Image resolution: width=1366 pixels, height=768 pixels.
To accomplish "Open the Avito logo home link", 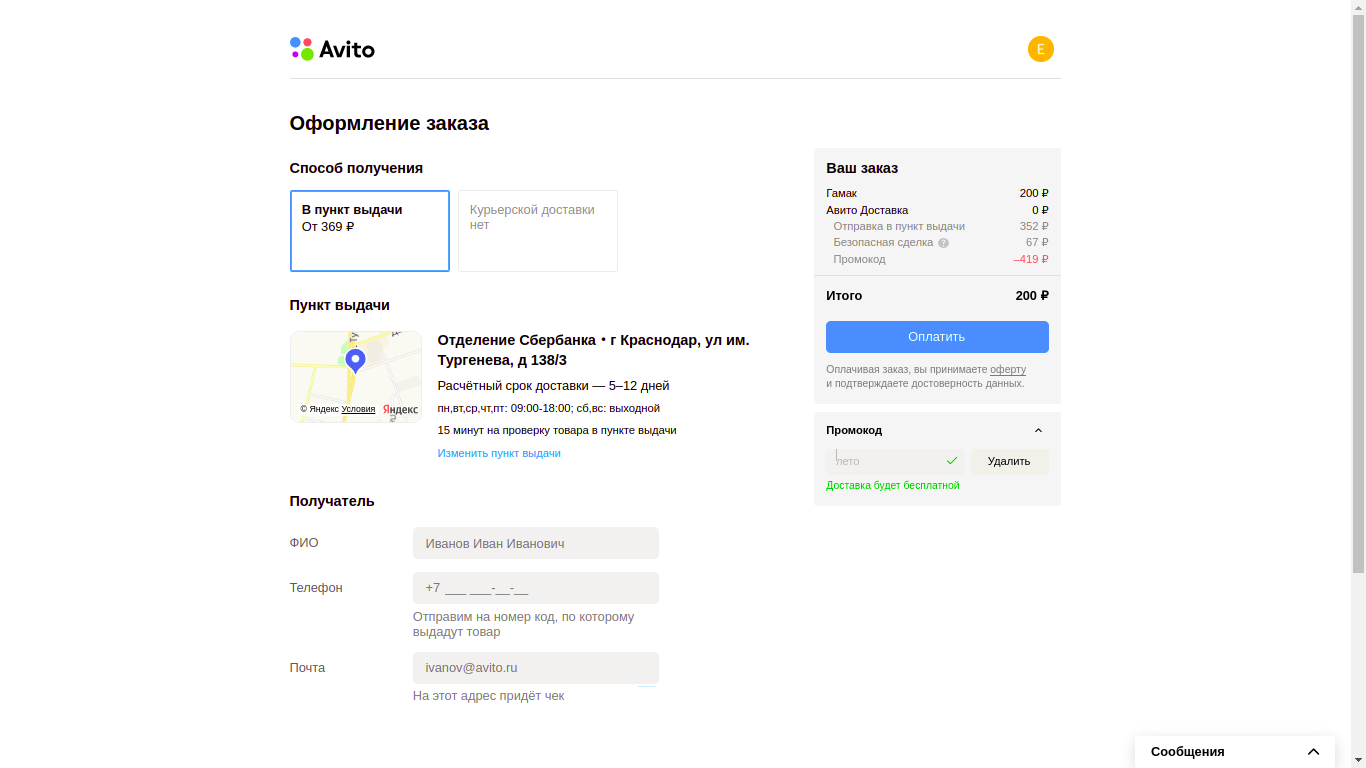I will (x=332, y=49).
